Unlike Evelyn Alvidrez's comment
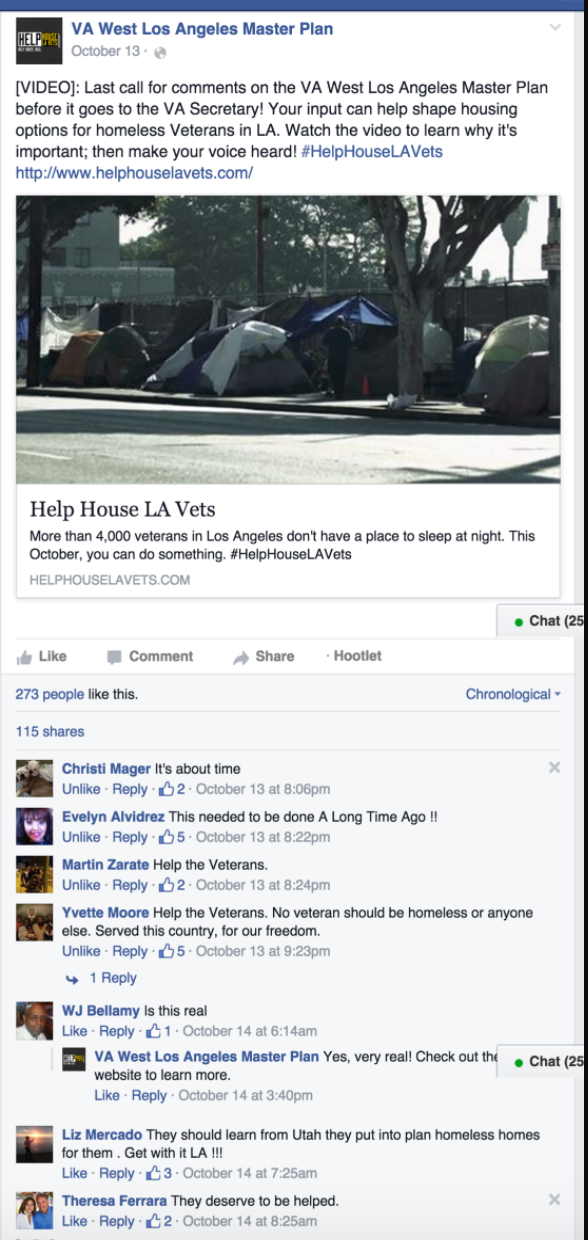Screen dimensions: 588x1240 (x=81, y=837)
